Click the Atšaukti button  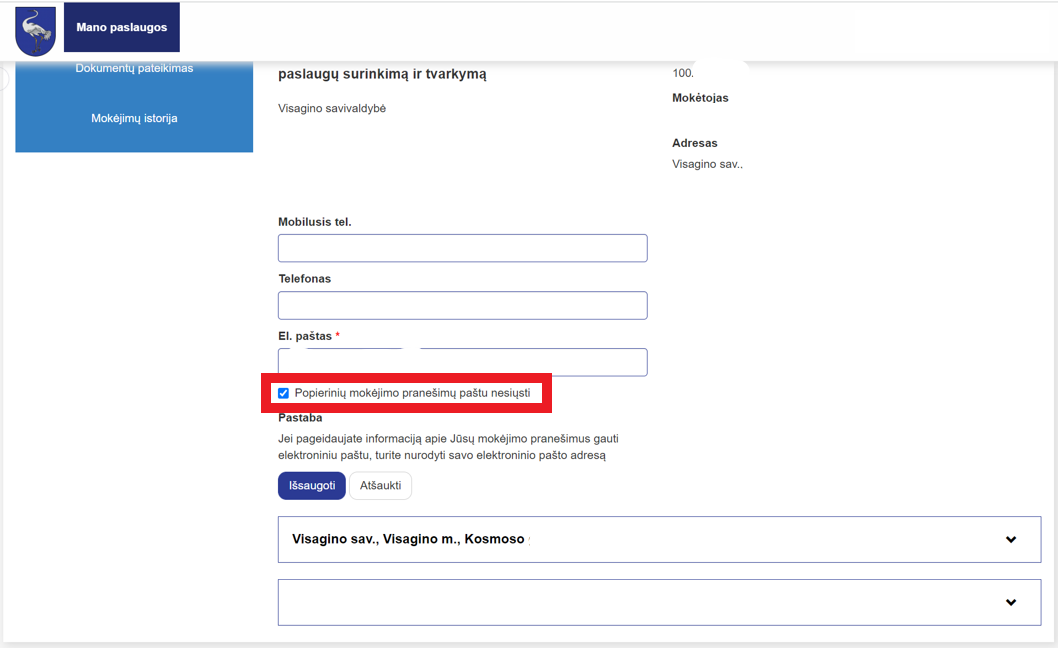tap(381, 485)
